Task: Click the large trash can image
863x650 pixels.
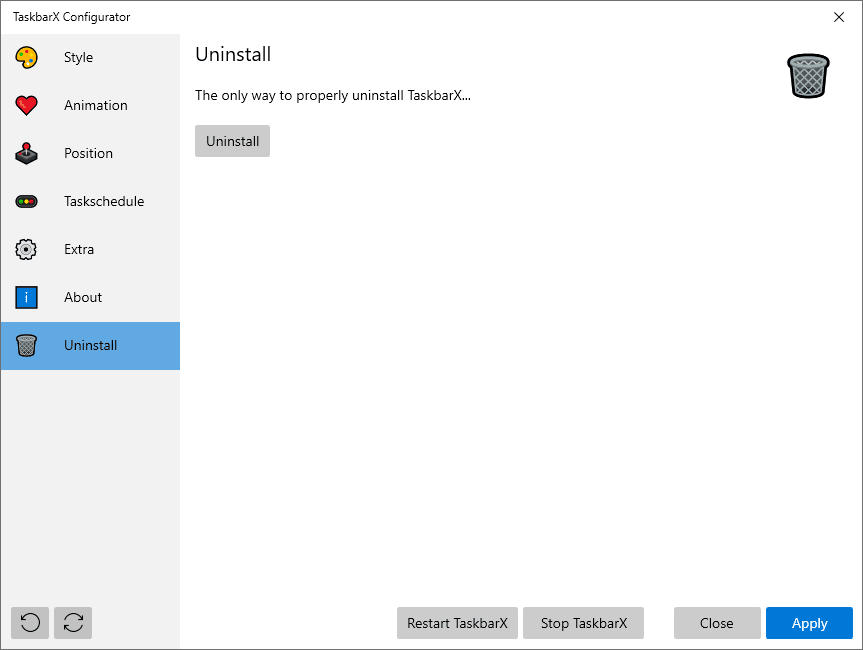Action: pos(808,76)
